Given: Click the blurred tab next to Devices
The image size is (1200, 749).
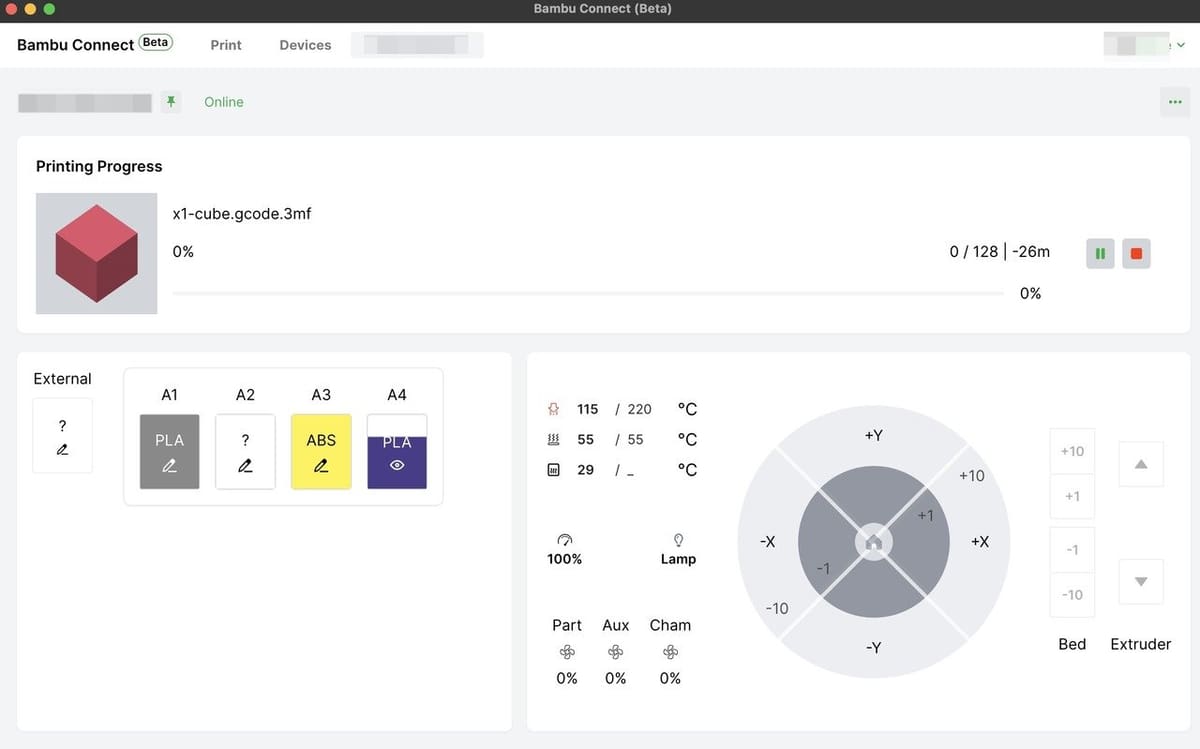Looking at the screenshot, I should (417, 45).
